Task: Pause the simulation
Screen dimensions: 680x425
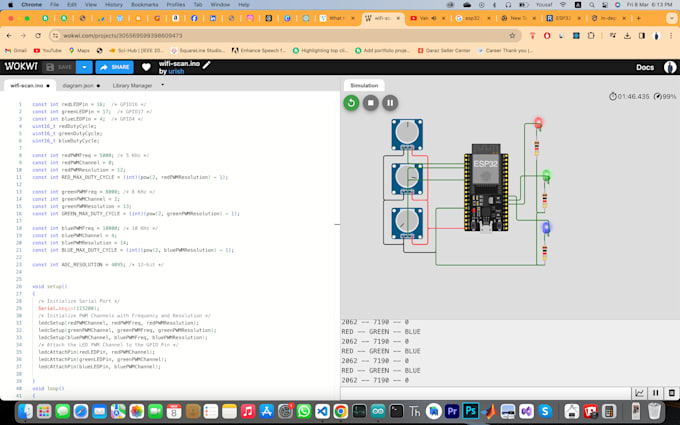Action: pyautogui.click(x=390, y=102)
